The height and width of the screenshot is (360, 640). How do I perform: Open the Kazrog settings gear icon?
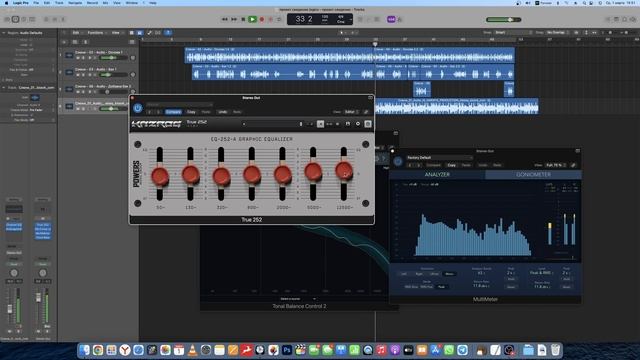(358, 124)
